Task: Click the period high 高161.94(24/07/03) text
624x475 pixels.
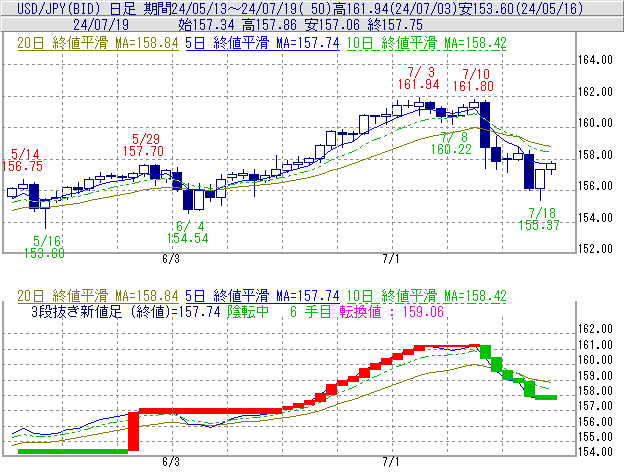Action: click(395, 8)
